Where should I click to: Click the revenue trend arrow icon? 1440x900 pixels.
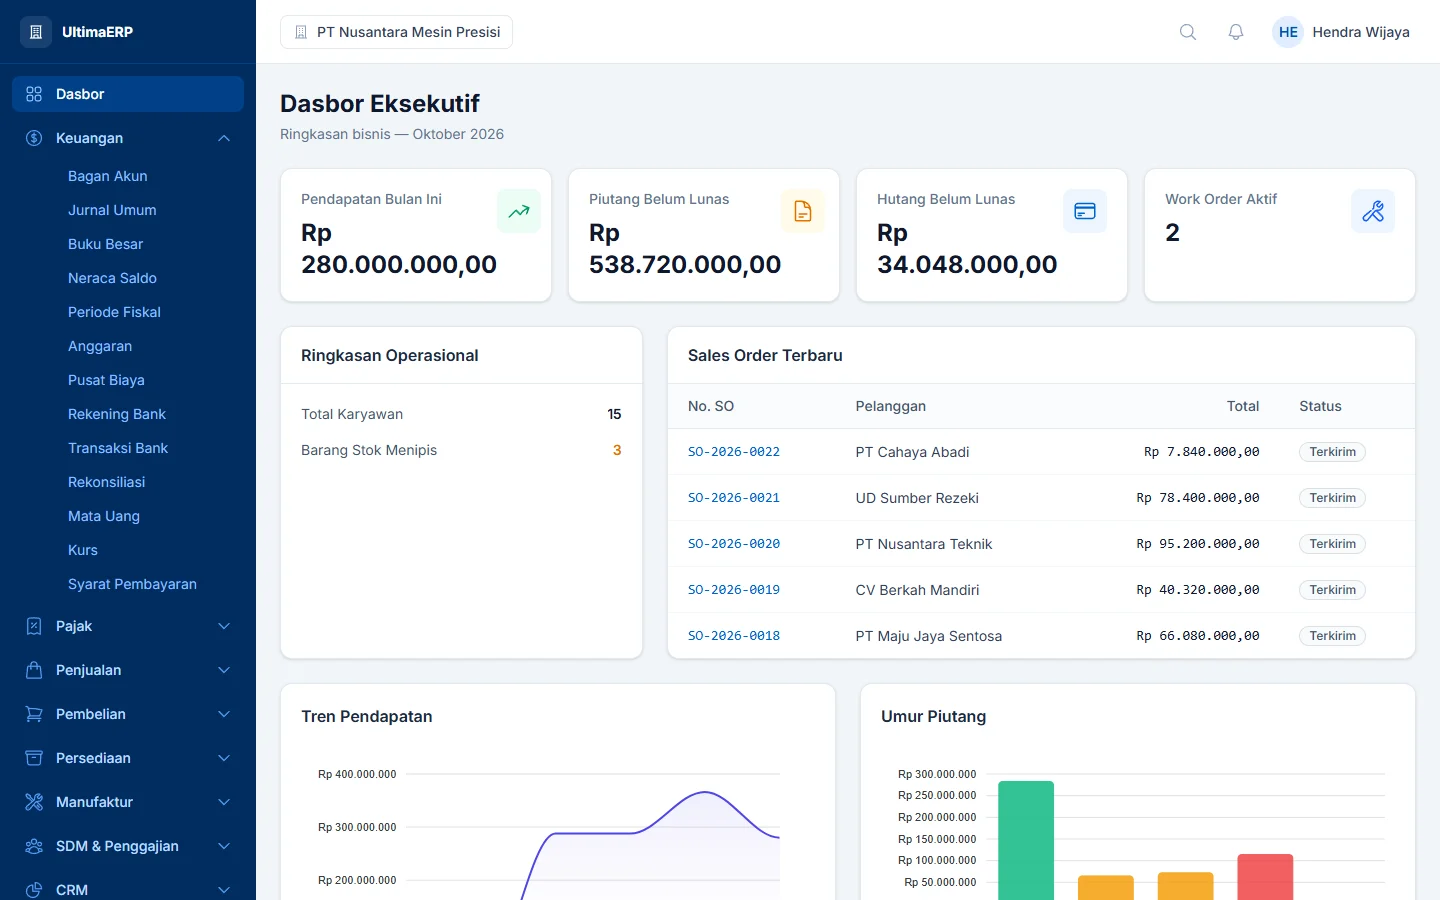coord(519,211)
